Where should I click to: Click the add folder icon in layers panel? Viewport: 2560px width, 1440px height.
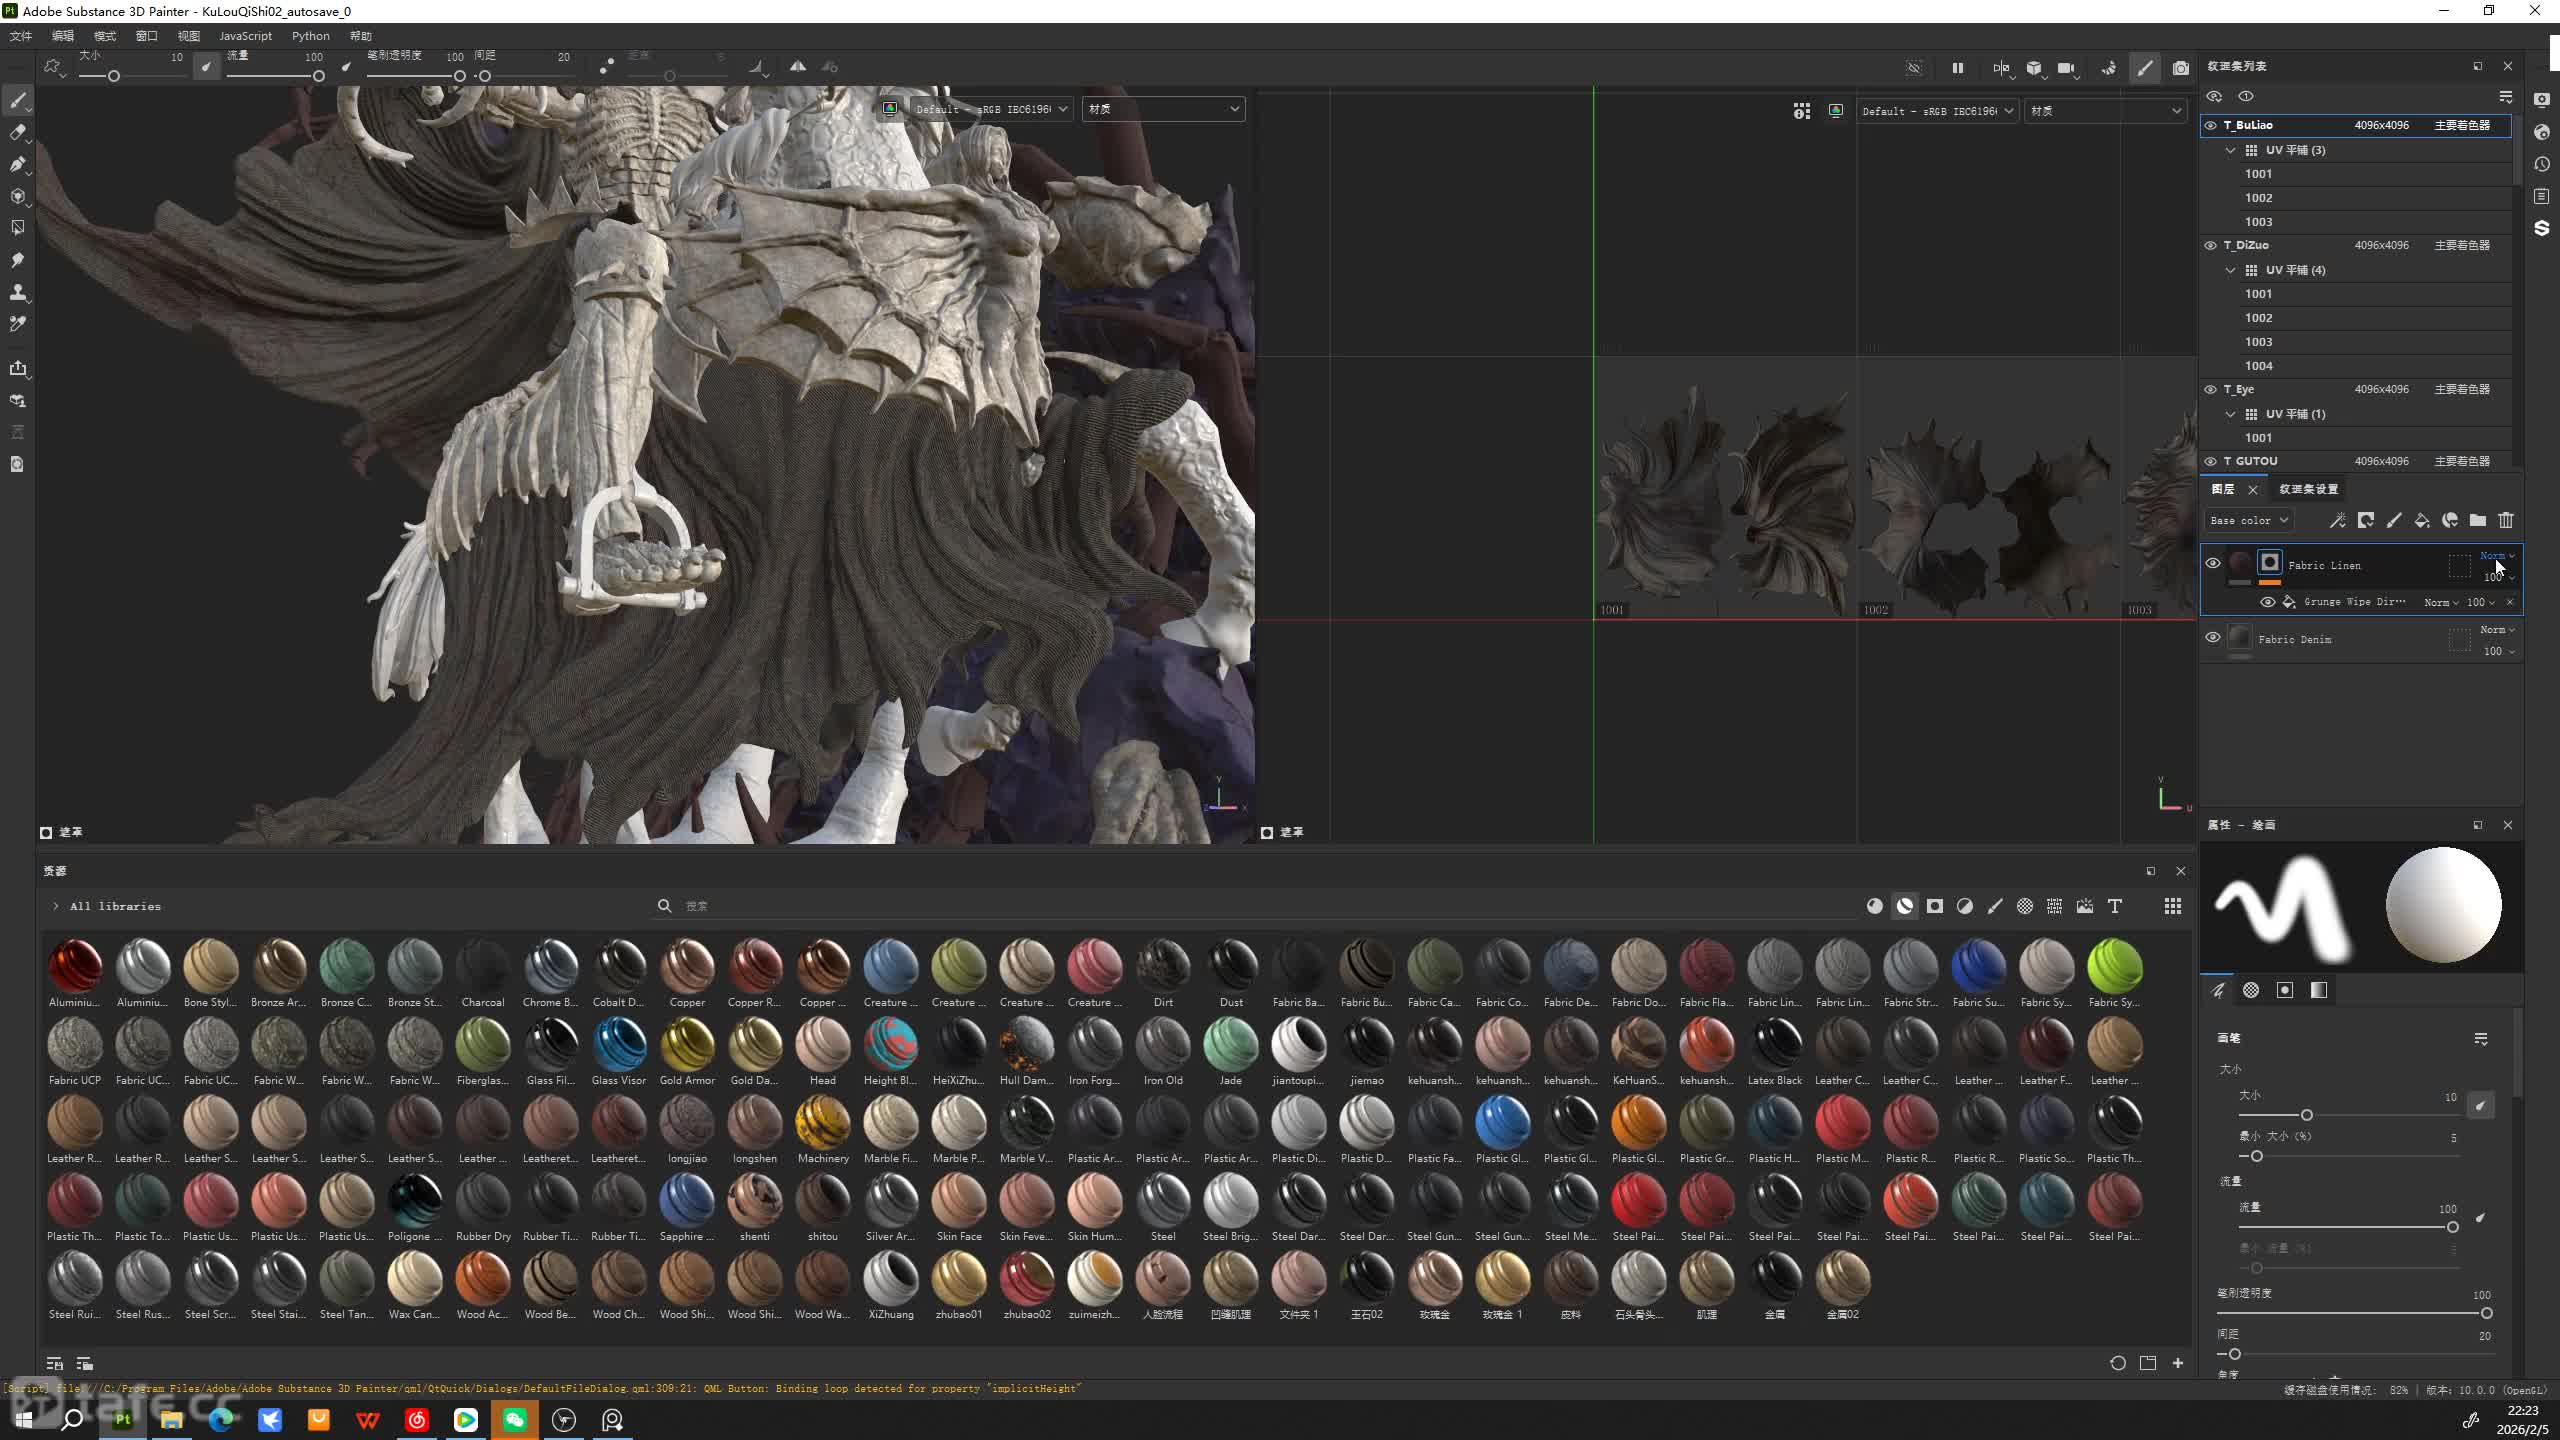pyautogui.click(x=2477, y=520)
